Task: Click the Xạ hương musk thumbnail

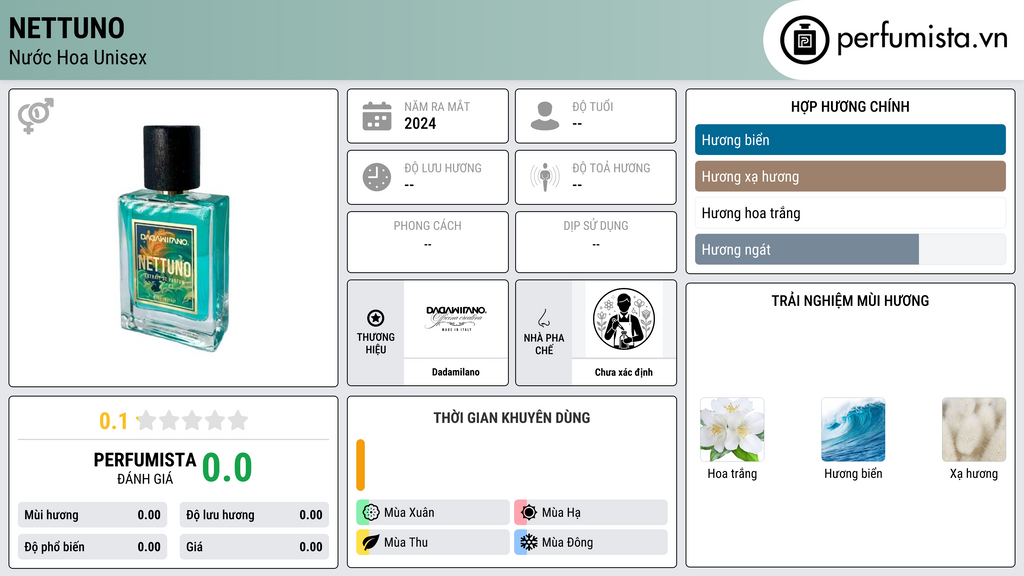Action: pyautogui.click(x=974, y=430)
